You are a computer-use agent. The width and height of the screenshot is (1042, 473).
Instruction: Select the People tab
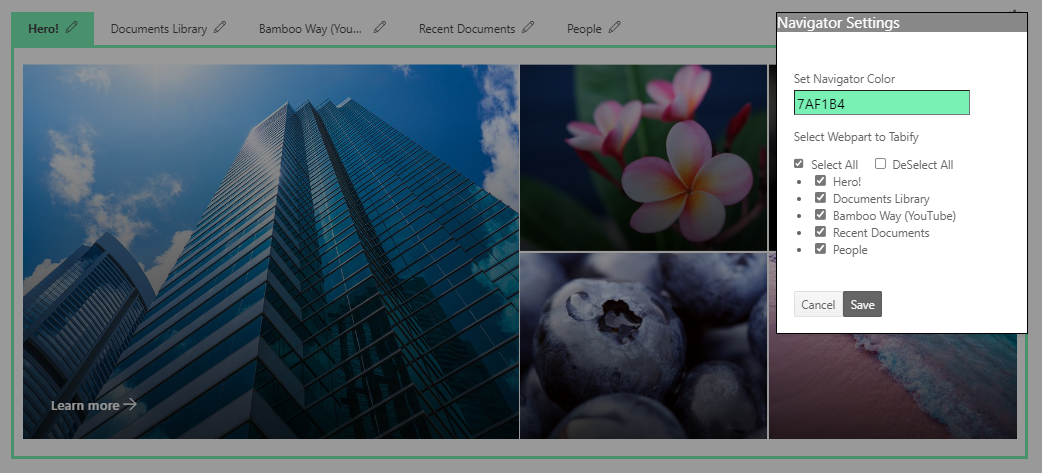click(x=584, y=29)
